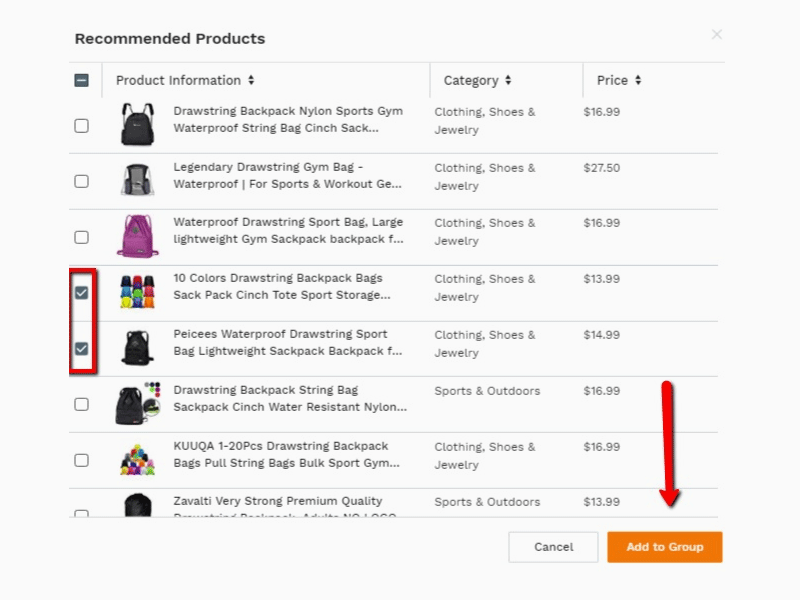The image size is (800, 600).
Task: Click the KUUQA Drawstring Backpack multi-color thumbnail
Action: coord(138,459)
